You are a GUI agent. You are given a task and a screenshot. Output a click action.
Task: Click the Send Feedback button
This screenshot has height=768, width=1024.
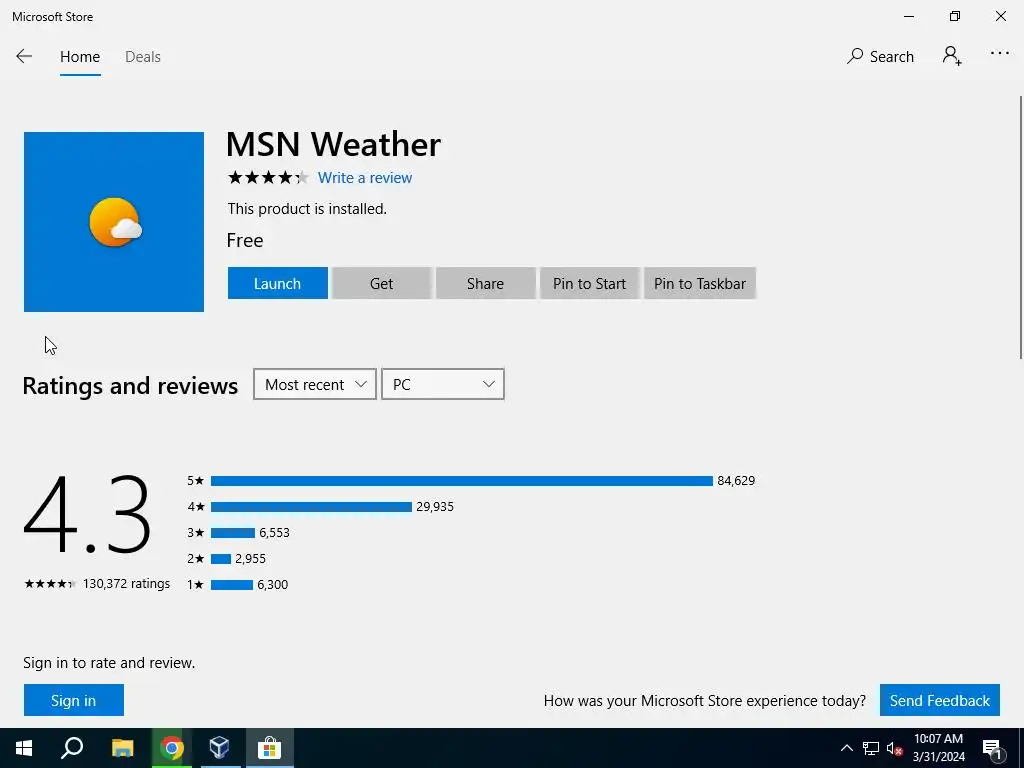point(939,700)
